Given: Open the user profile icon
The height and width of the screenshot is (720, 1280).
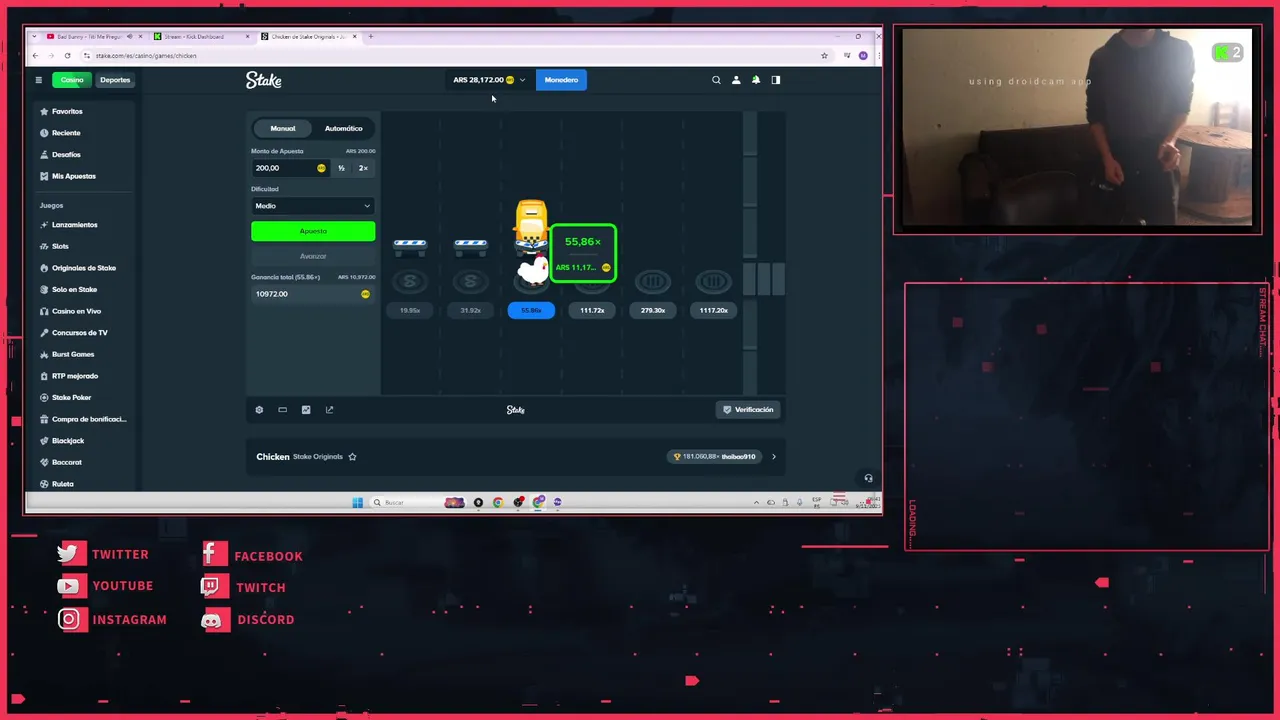Looking at the screenshot, I should pyautogui.click(x=736, y=80).
